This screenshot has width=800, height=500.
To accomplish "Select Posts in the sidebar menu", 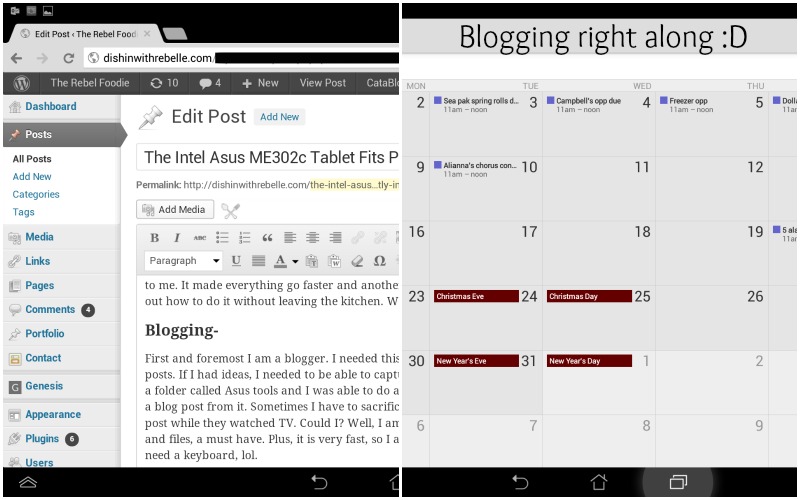I will (x=62, y=134).
